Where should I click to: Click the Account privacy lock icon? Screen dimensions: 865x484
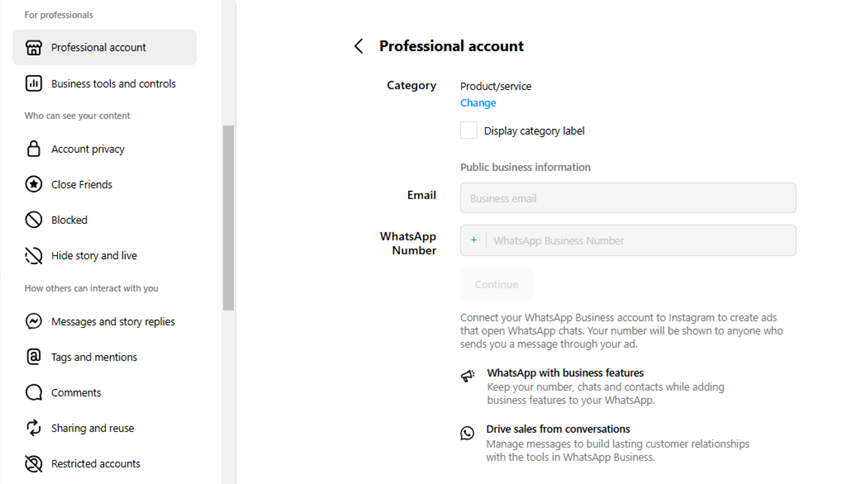pyautogui.click(x=34, y=148)
